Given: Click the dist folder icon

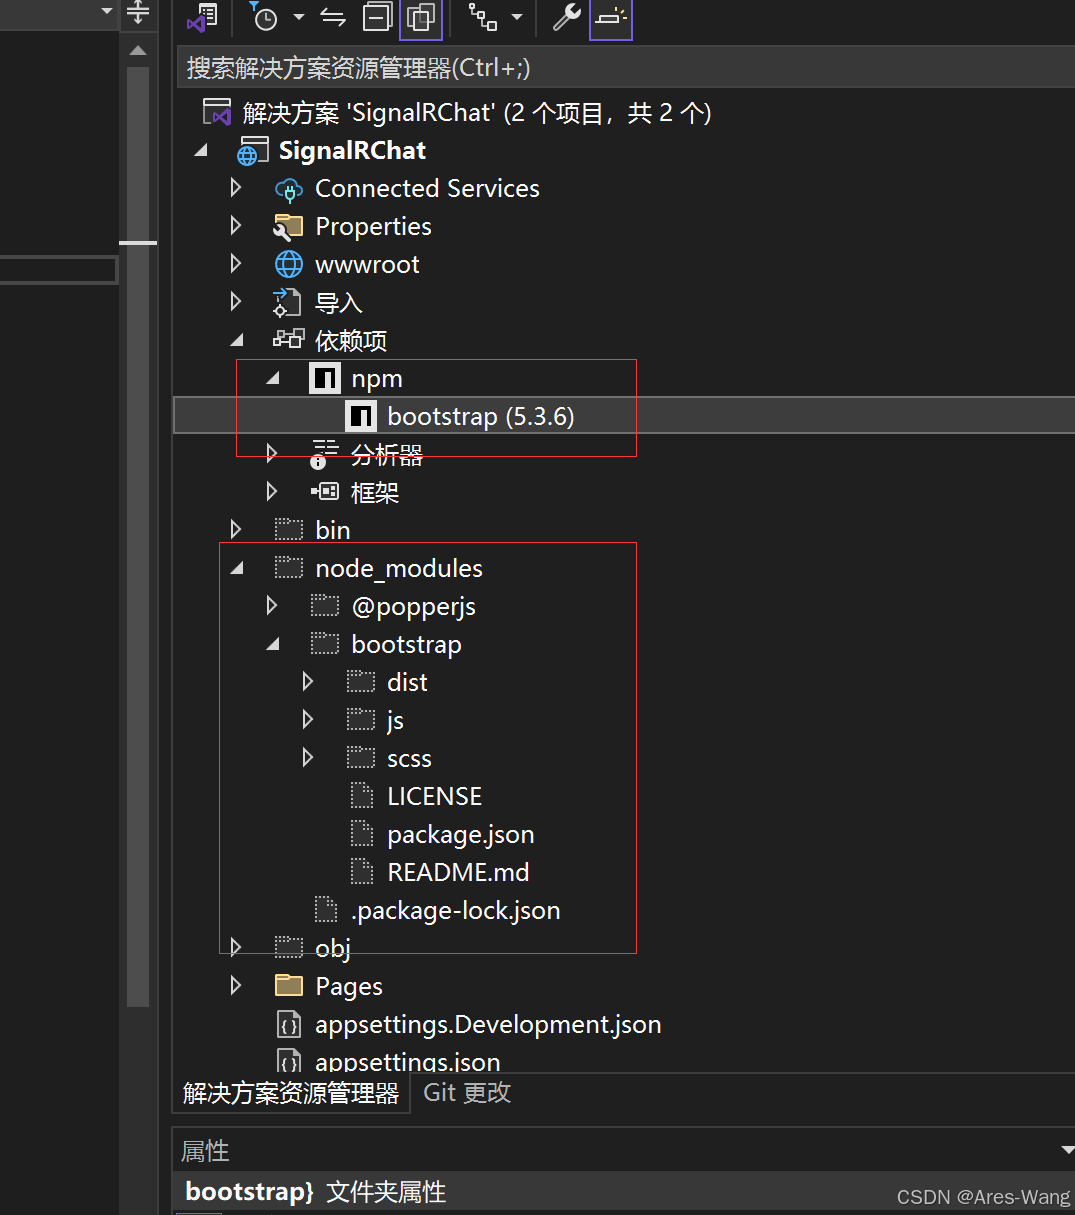Looking at the screenshot, I should [x=360, y=682].
